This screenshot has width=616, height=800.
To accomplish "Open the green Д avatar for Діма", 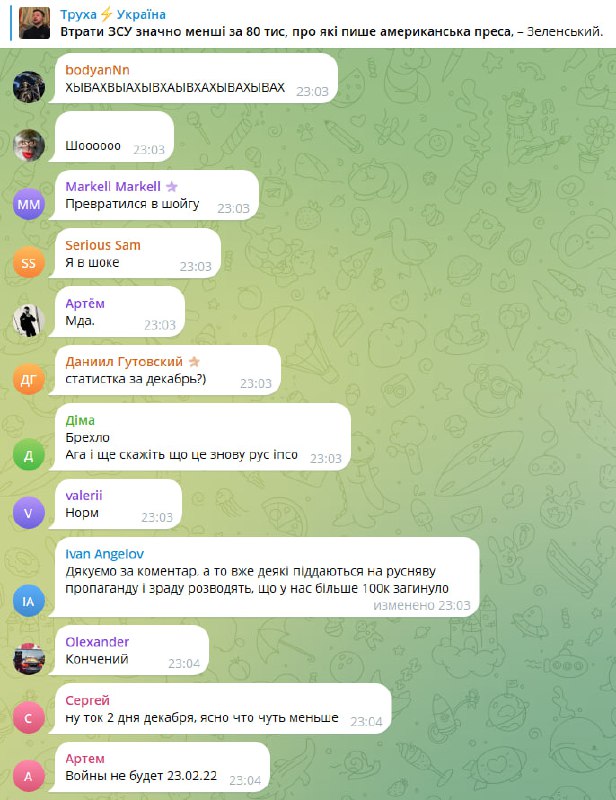I will click(29, 455).
